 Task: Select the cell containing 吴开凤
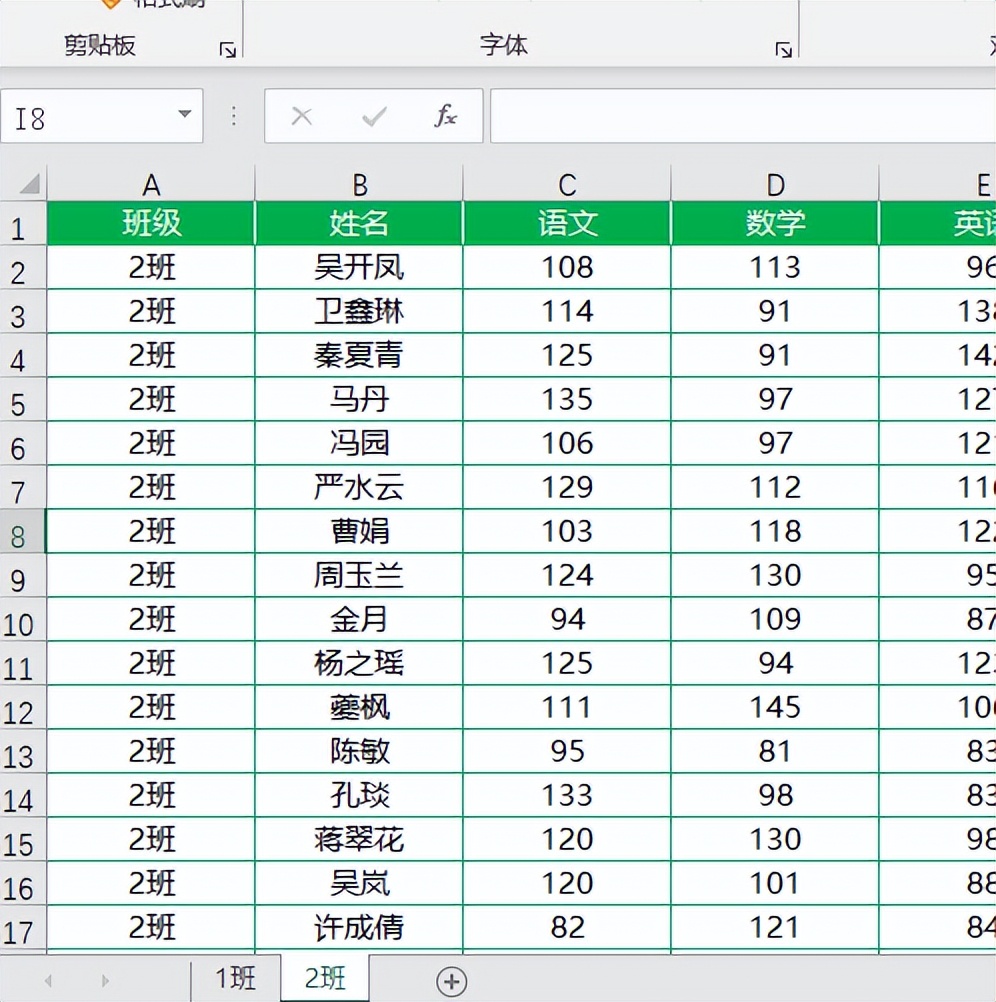click(x=359, y=267)
